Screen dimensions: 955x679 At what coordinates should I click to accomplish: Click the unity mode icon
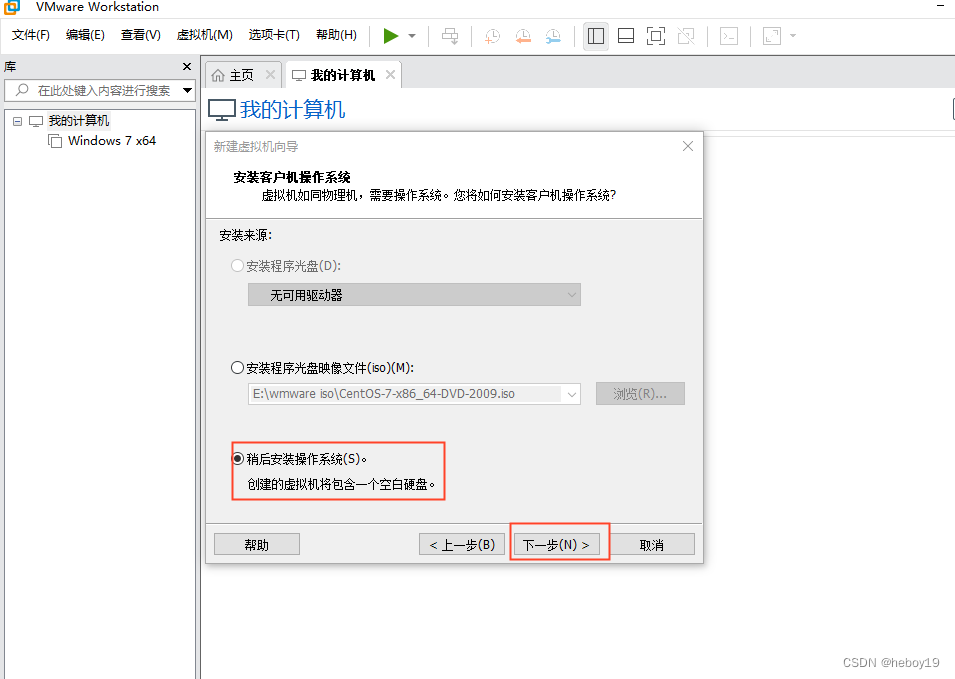point(686,36)
